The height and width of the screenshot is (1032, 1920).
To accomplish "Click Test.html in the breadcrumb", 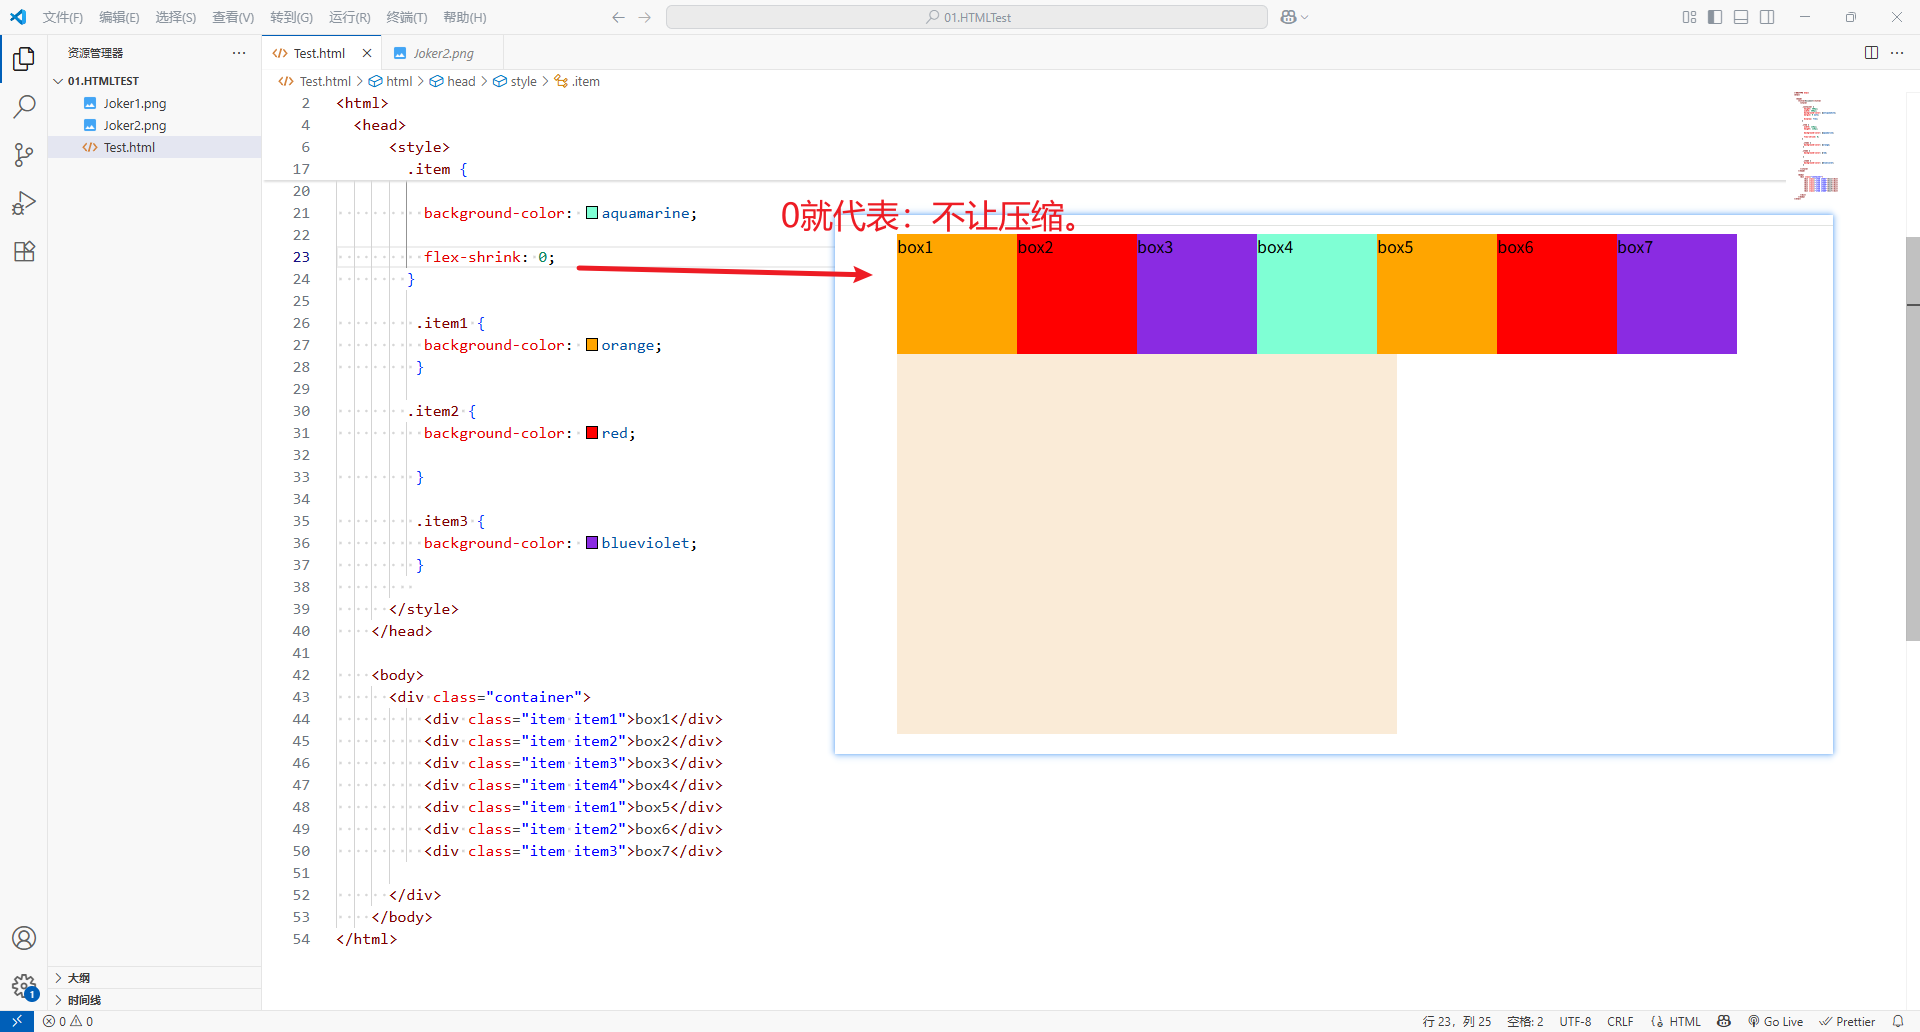I will click(x=325, y=81).
